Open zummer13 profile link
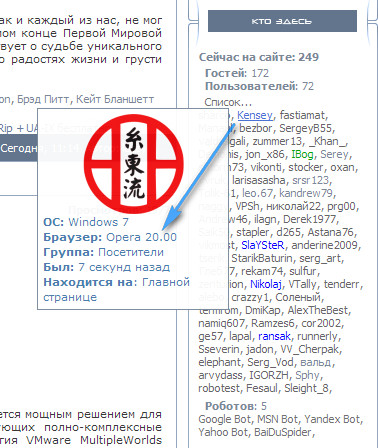The height and width of the screenshot is (448, 378). click(x=277, y=141)
